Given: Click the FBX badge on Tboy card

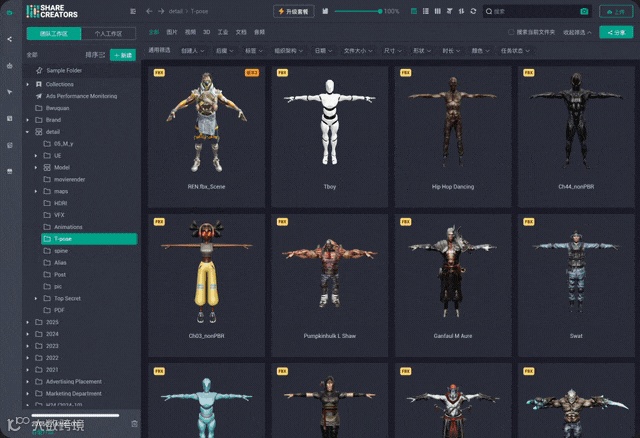Looking at the screenshot, I should [x=282, y=73].
